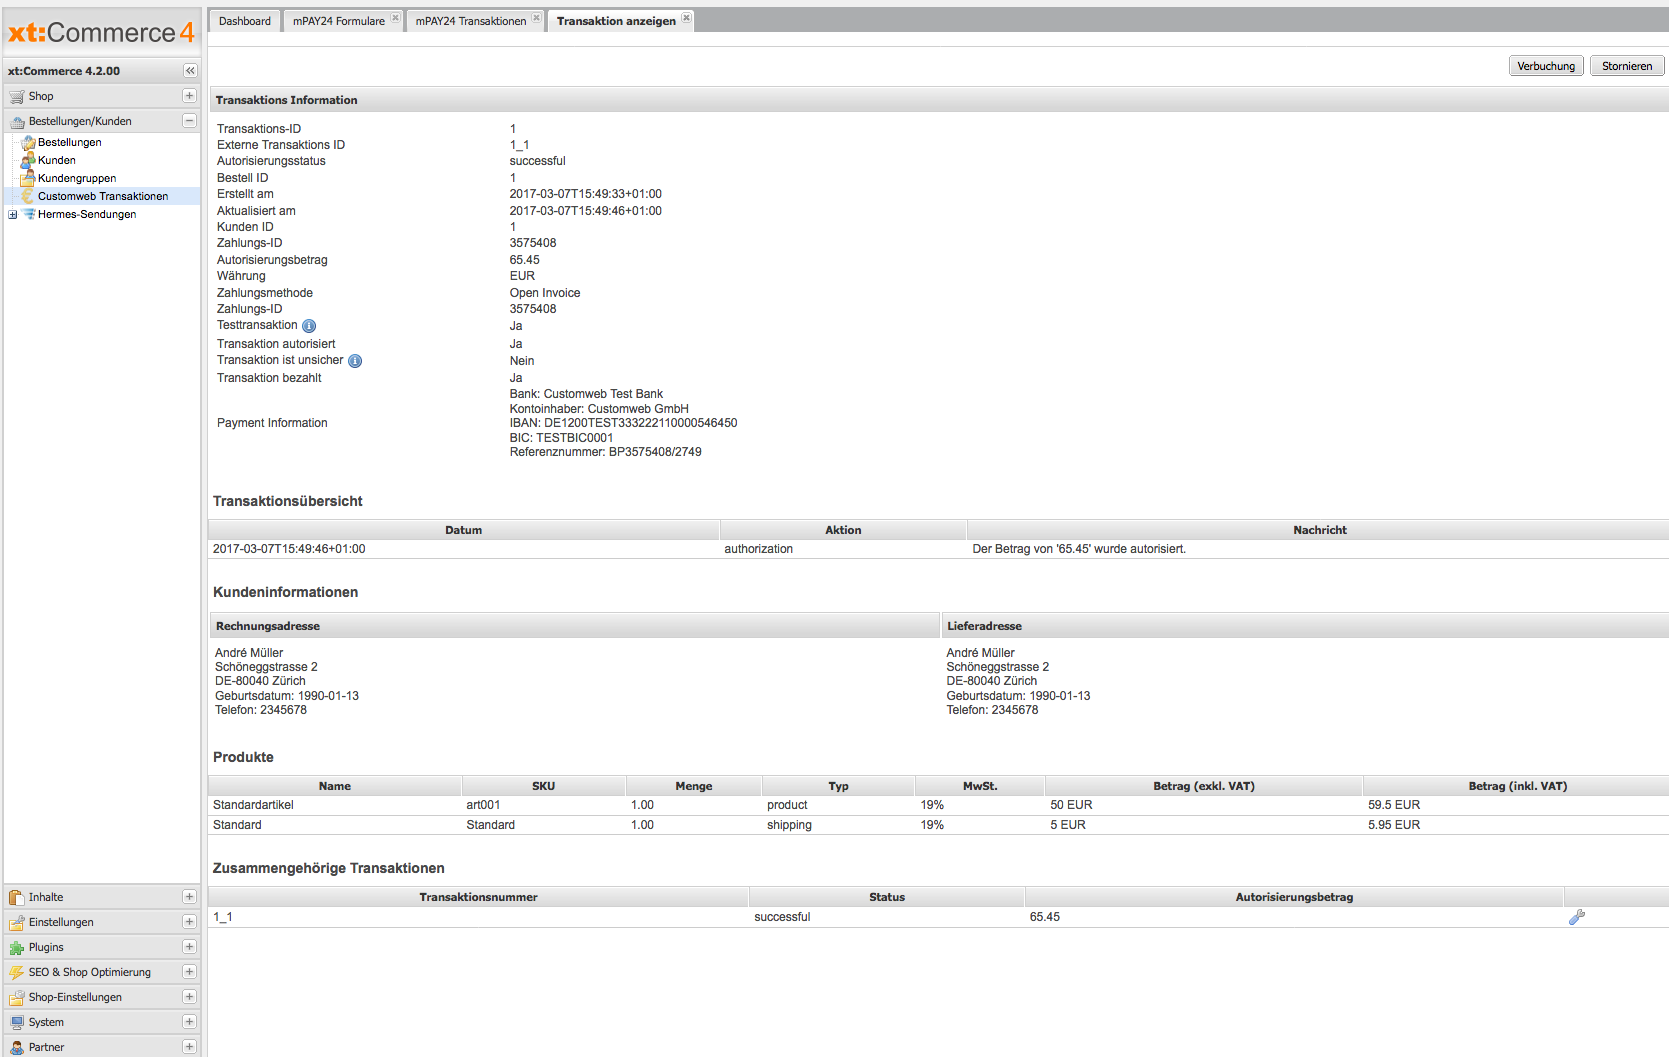
Task: Select Kundengruppen in the navigation tree
Action: 76,178
